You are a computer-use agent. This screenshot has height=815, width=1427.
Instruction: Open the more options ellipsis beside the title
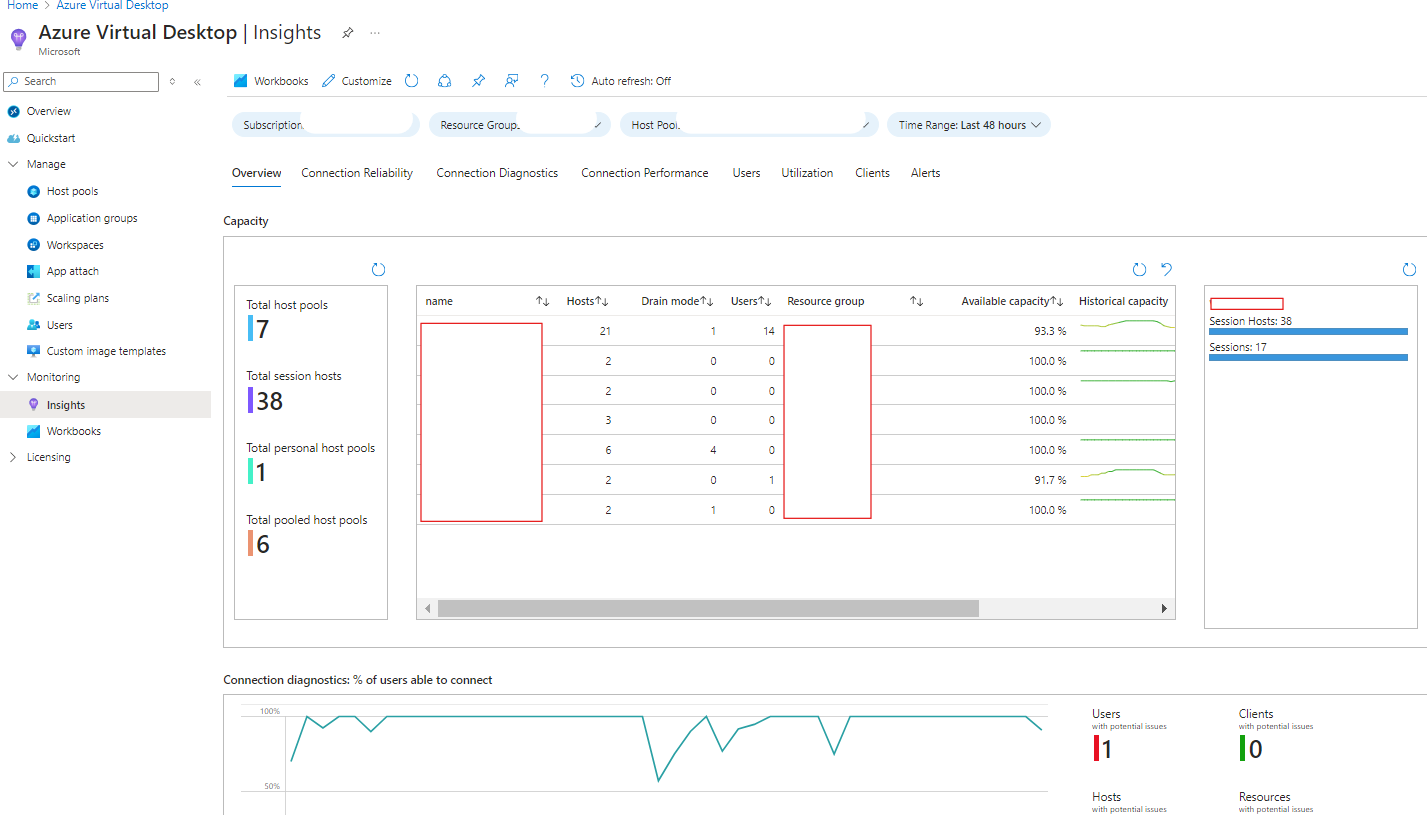point(375,33)
